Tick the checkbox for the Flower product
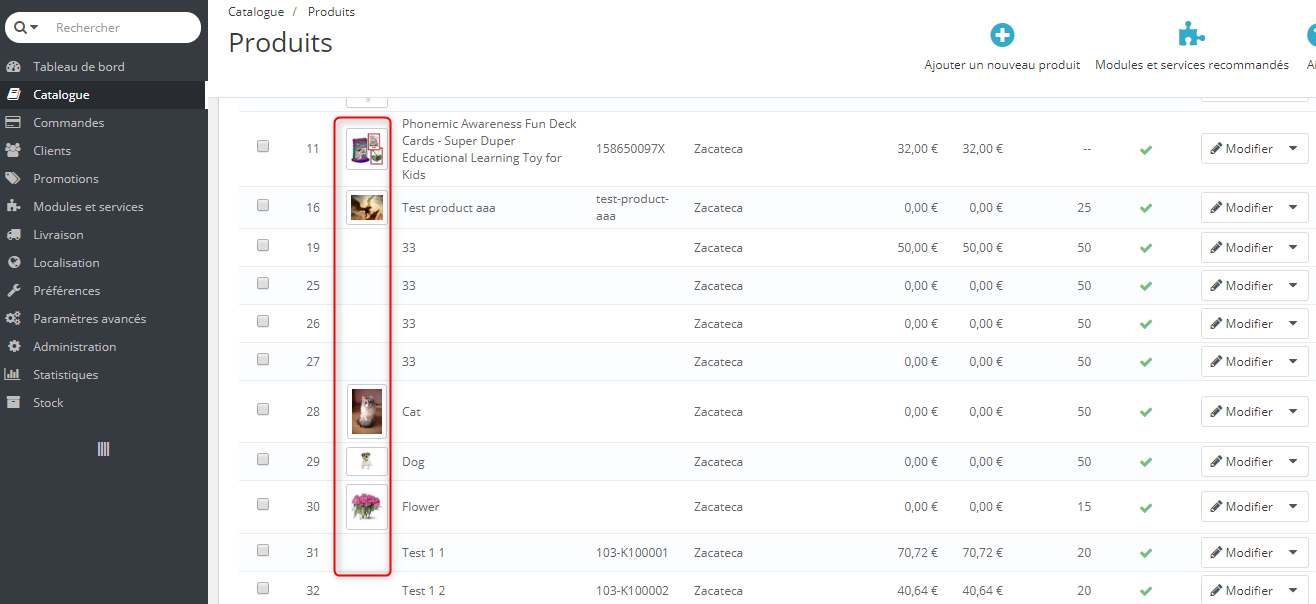 click(x=263, y=504)
